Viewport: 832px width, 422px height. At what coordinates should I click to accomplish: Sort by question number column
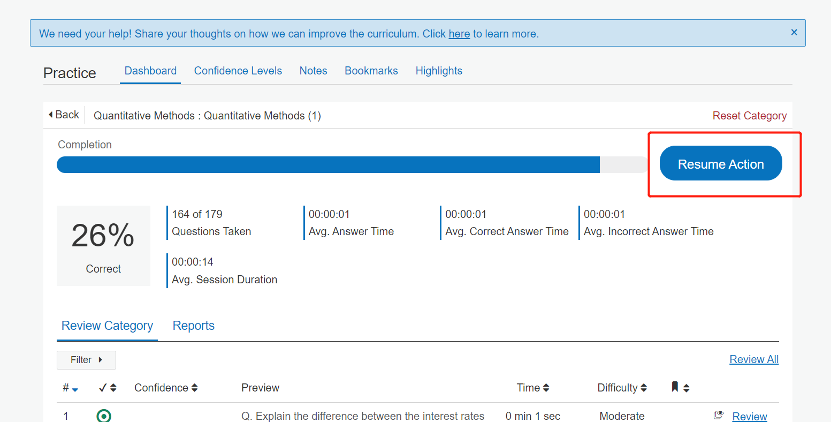[70, 388]
